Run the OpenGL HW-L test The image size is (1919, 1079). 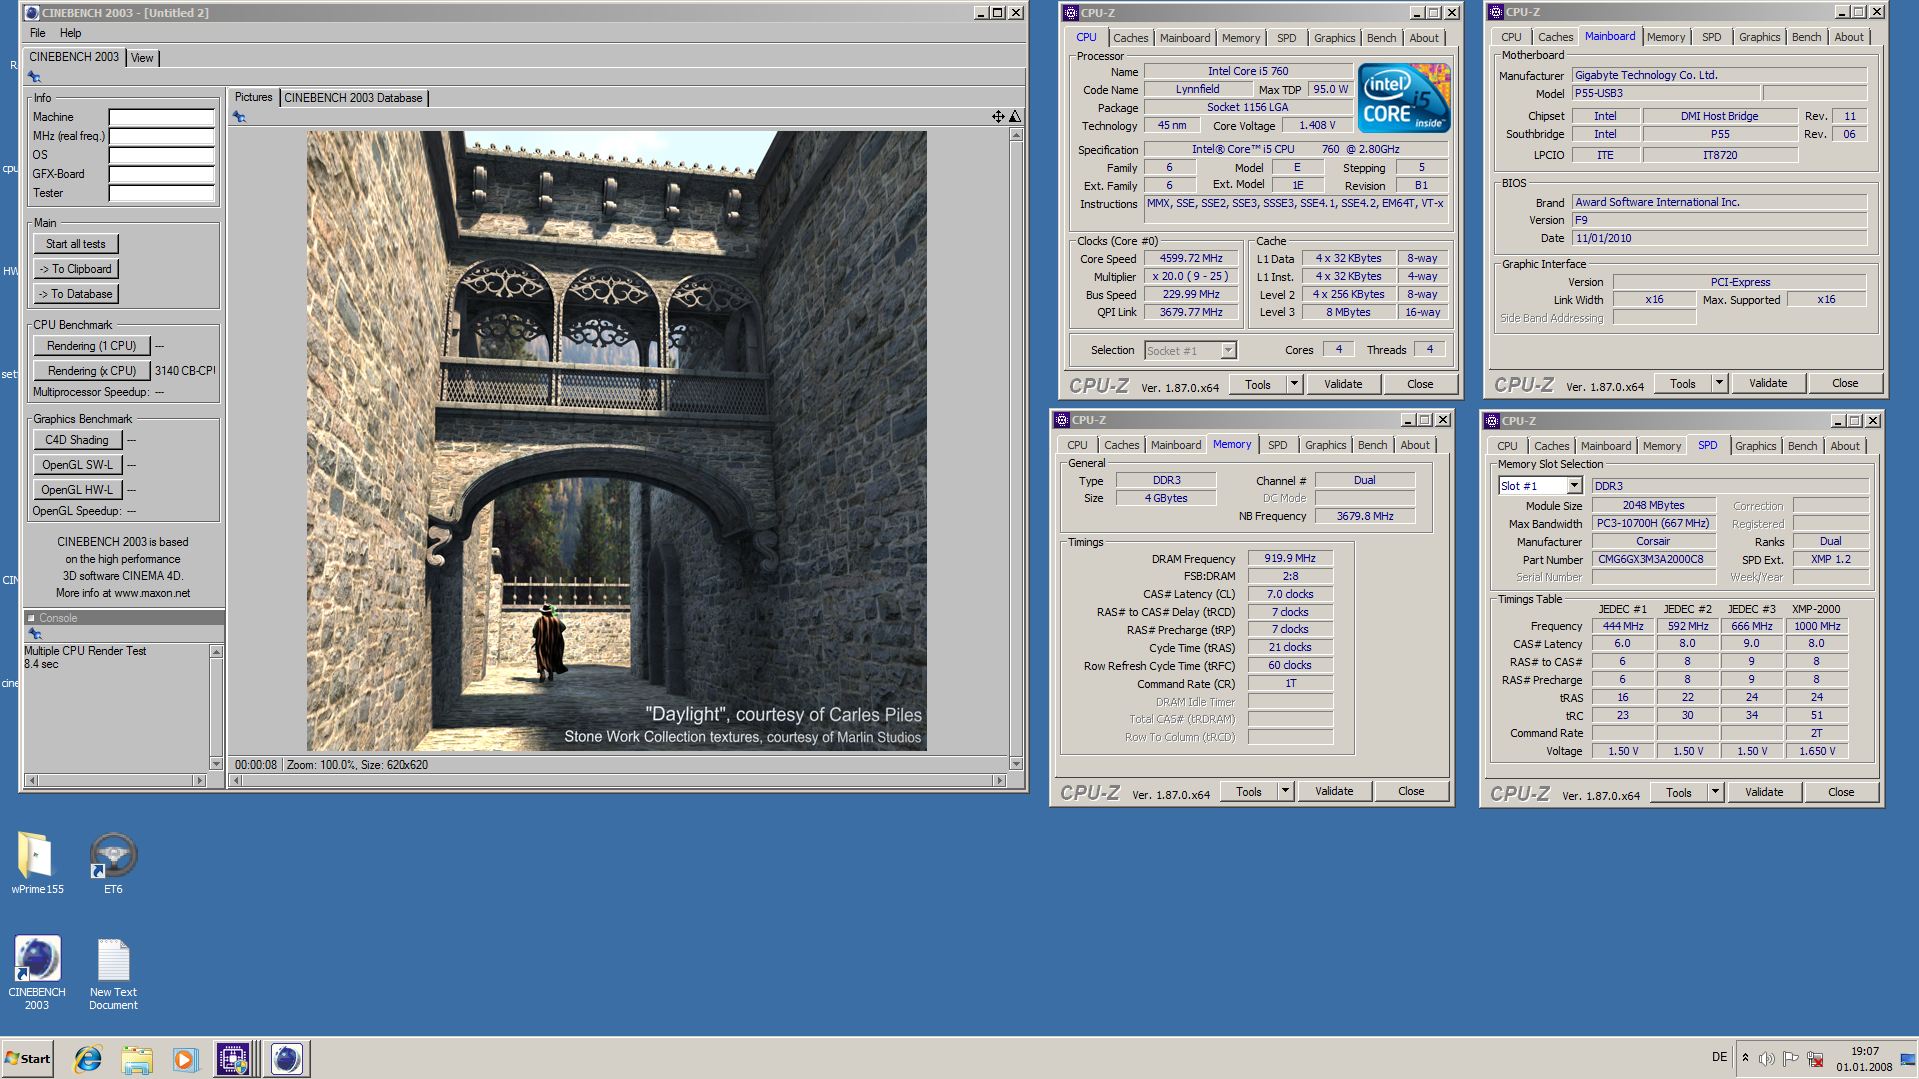point(77,490)
